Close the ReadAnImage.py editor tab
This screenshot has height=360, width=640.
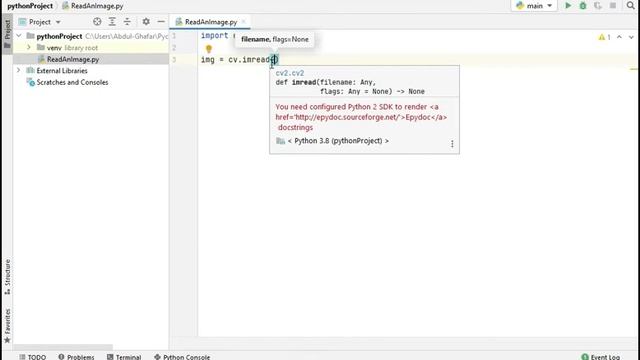(x=244, y=22)
